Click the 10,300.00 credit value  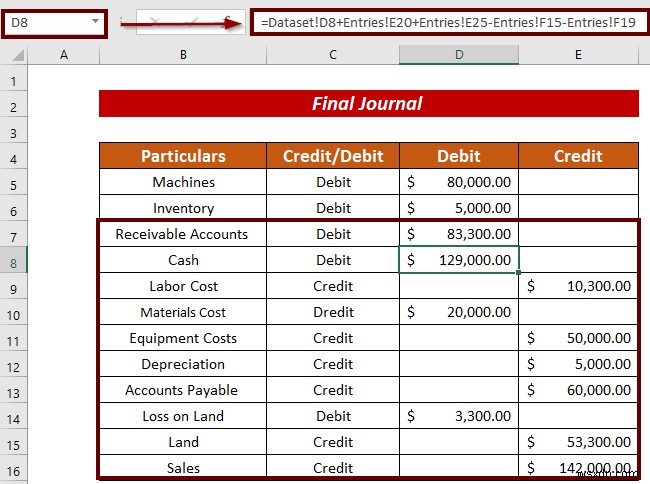578,286
